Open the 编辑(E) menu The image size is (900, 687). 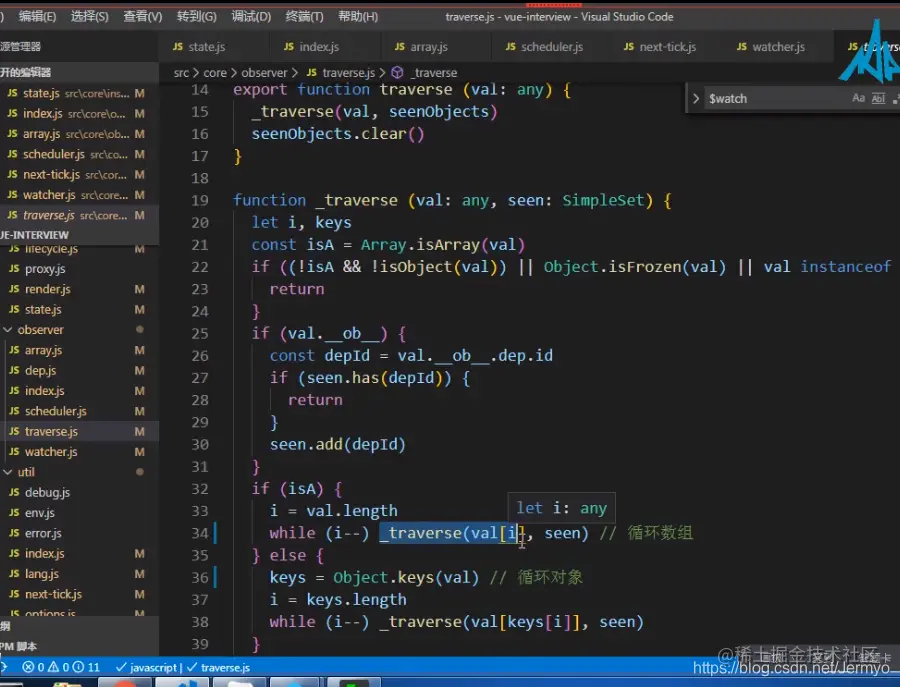click(37, 17)
